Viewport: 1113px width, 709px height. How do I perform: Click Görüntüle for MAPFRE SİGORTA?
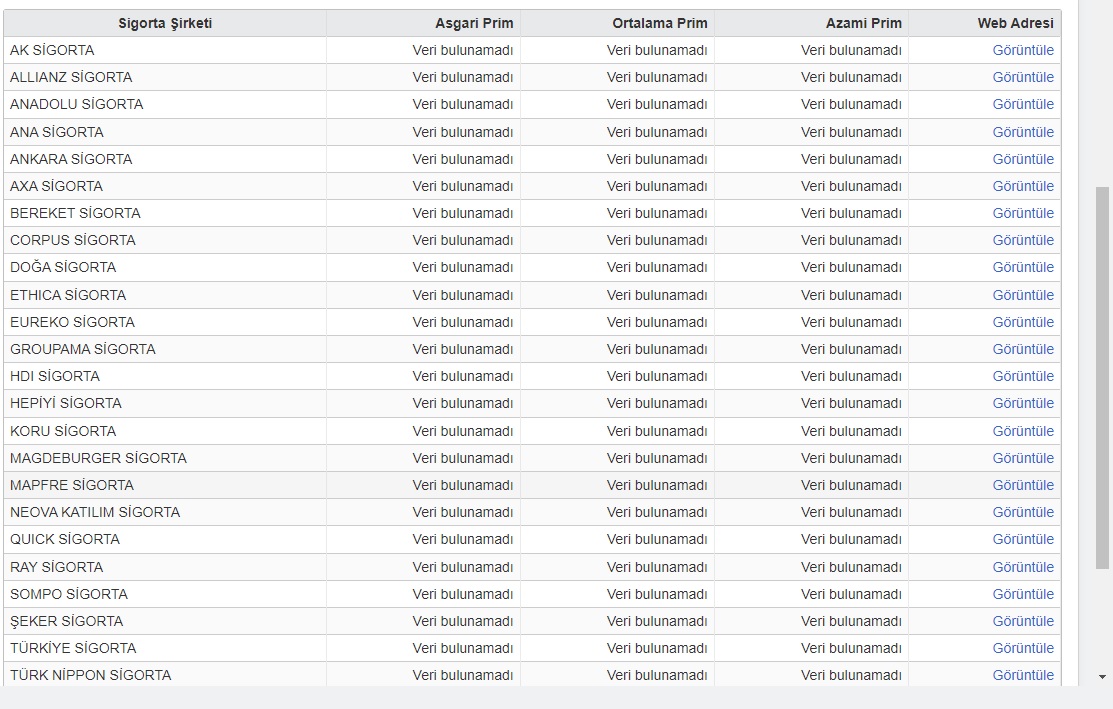tap(1023, 485)
